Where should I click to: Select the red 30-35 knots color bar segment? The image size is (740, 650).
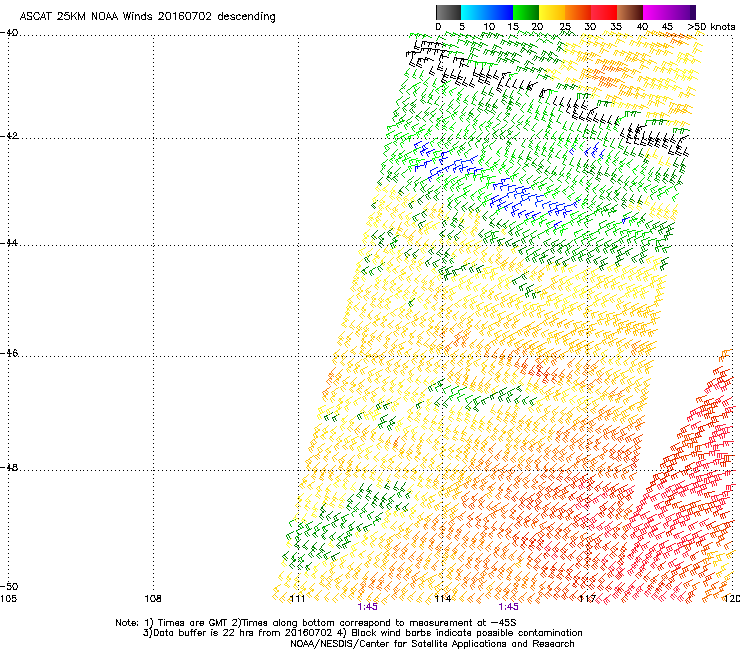[x=604, y=12]
